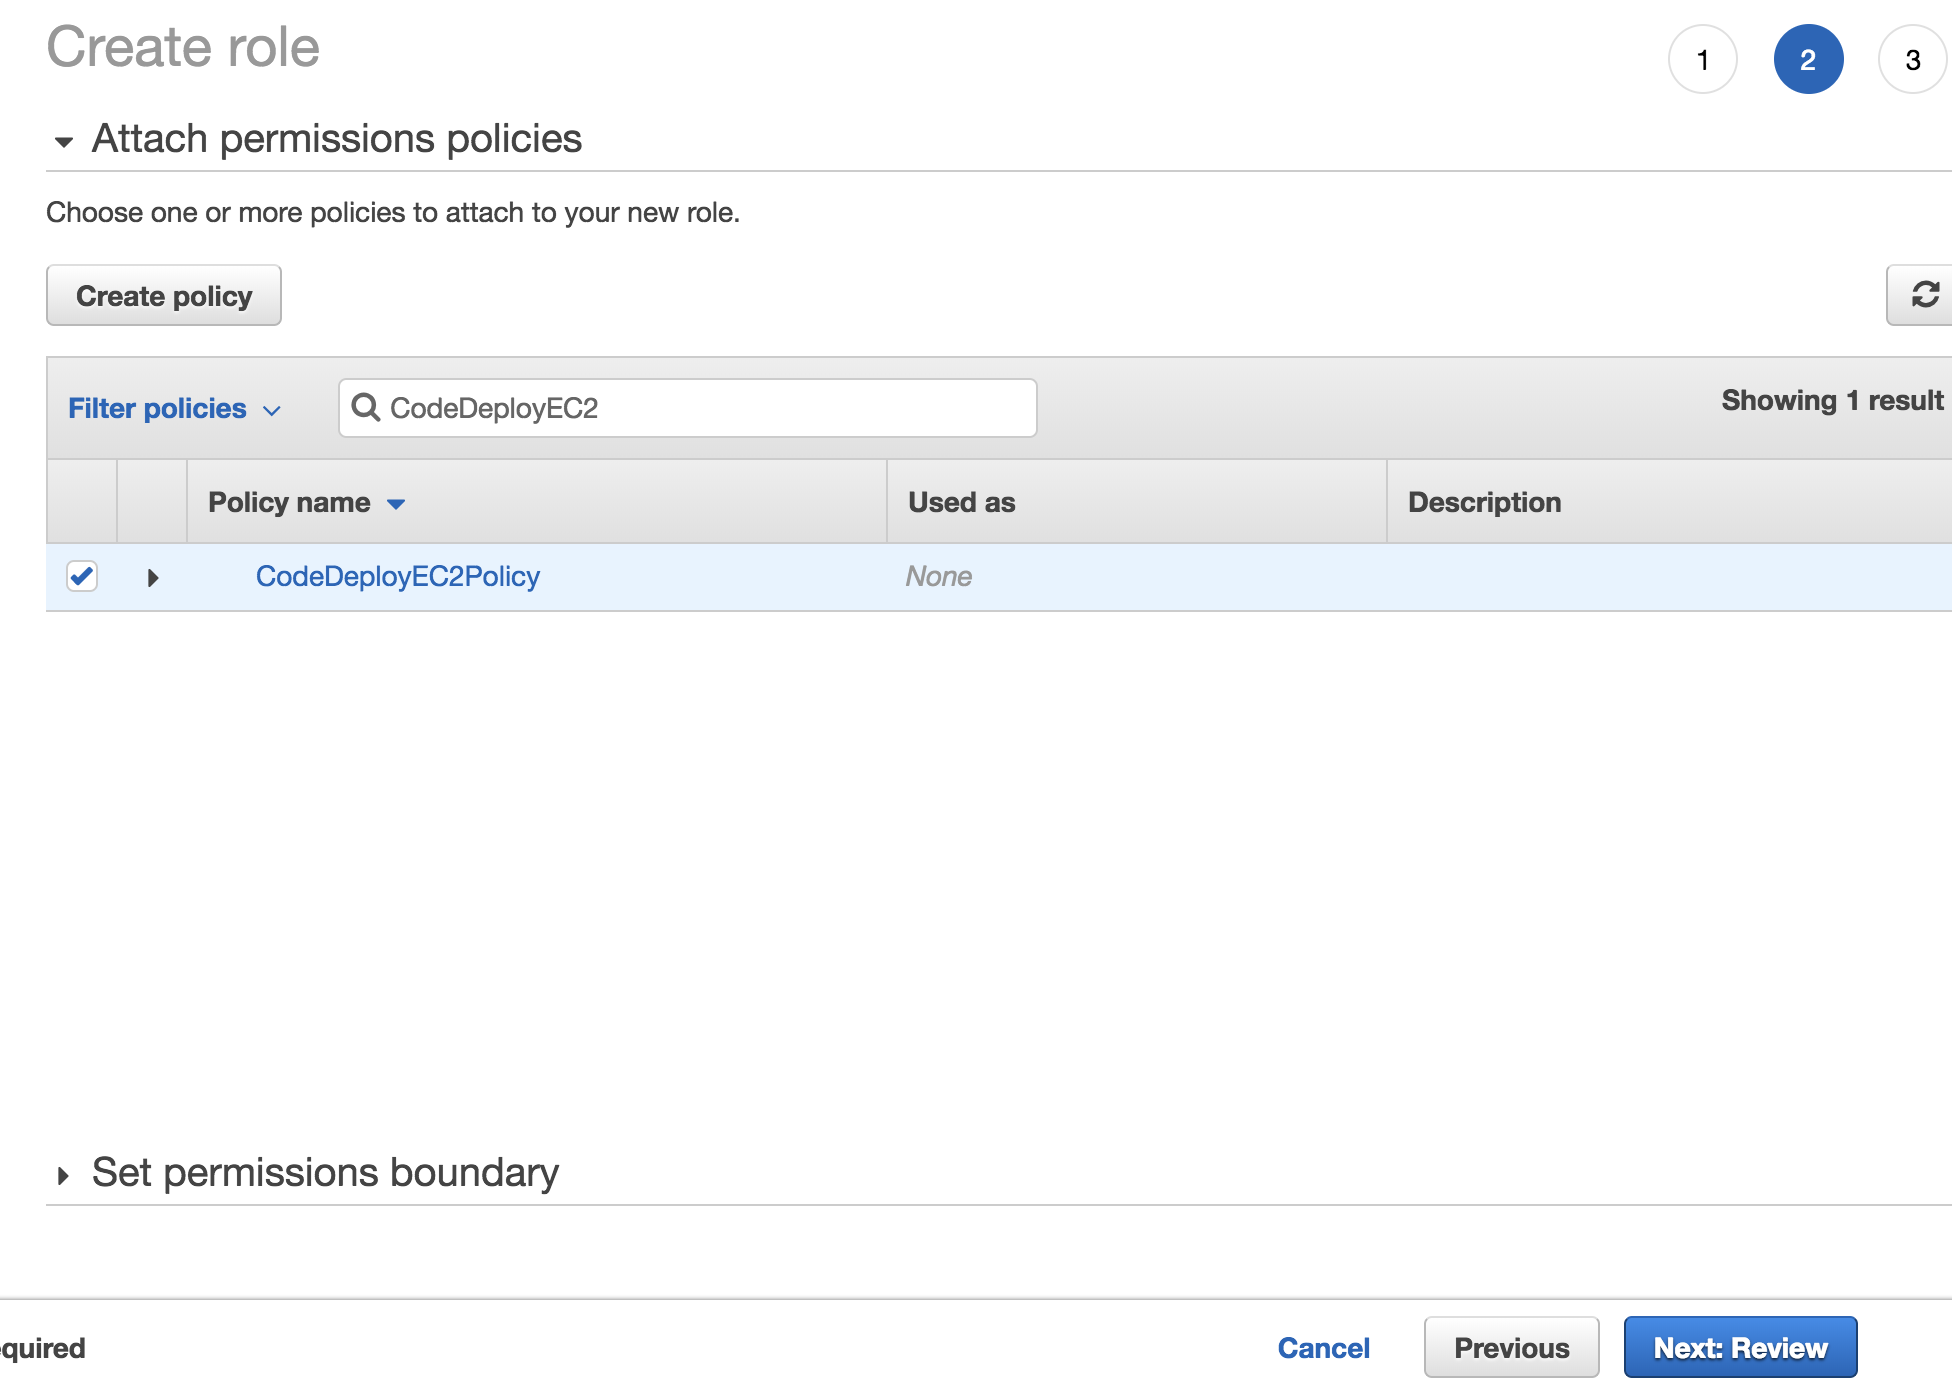Uncheck the CodeDeployEC2Policy checkbox
Screen dimensions: 1952x1390
82,576
